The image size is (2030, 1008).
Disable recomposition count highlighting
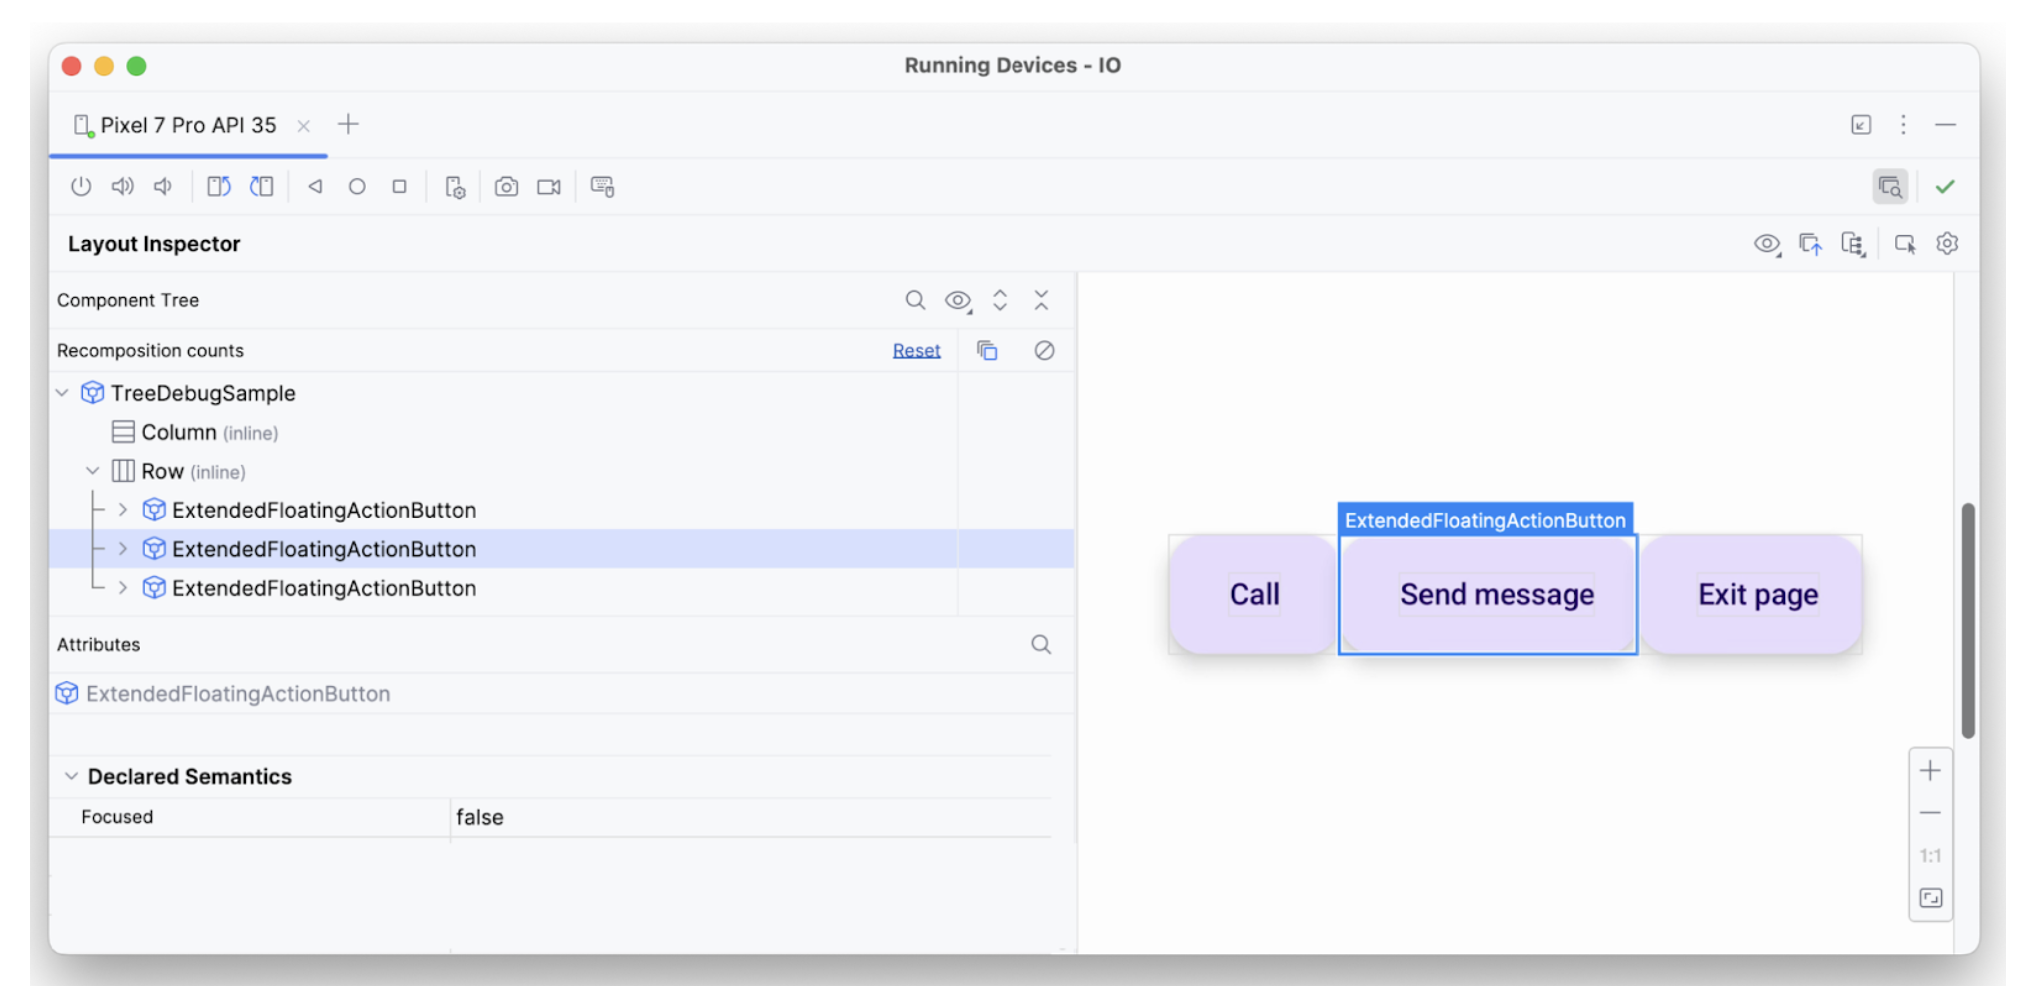[x=1044, y=350]
